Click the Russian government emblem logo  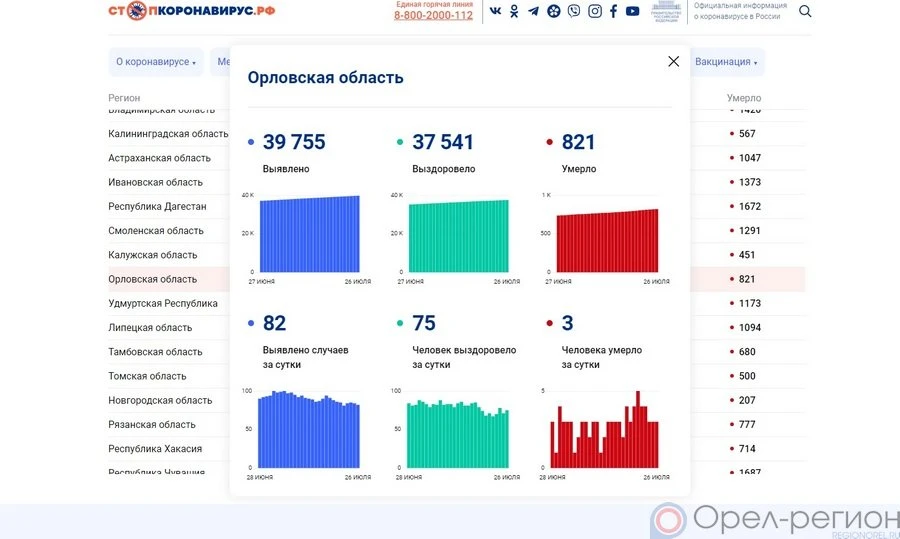click(x=665, y=12)
